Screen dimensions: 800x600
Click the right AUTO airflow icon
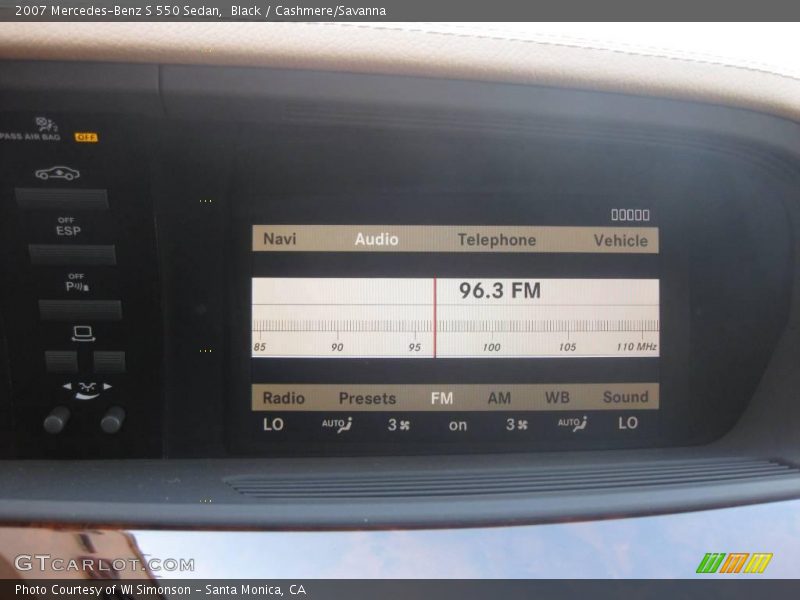click(572, 423)
